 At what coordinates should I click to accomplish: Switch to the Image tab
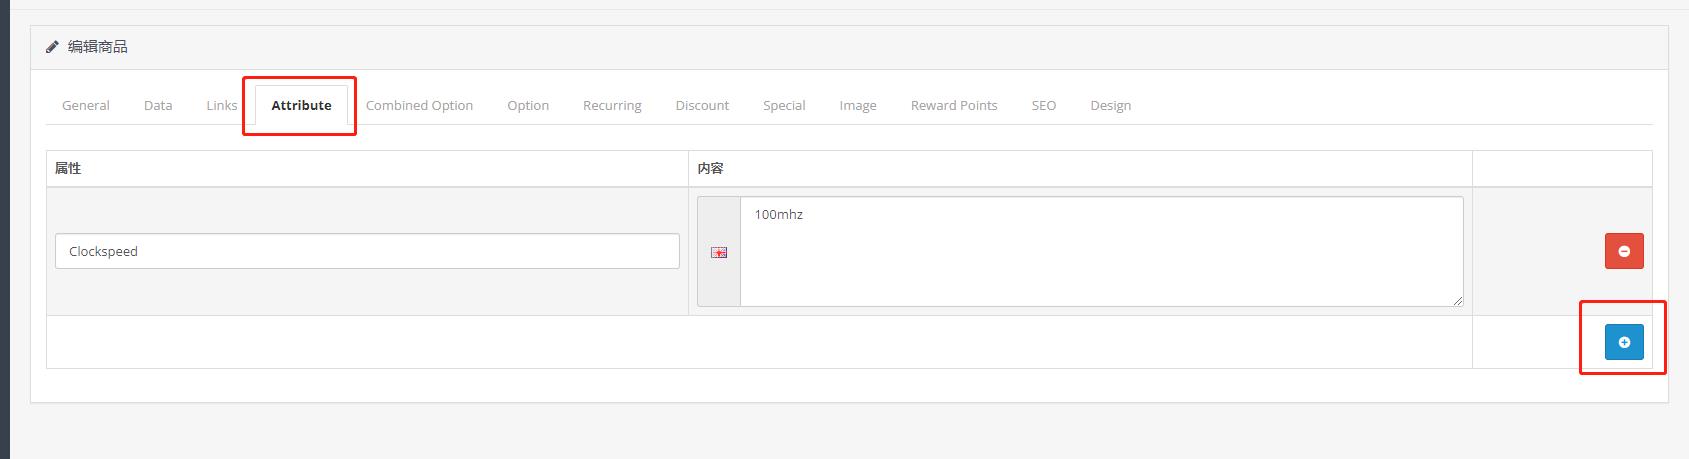click(x=858, y=105)
